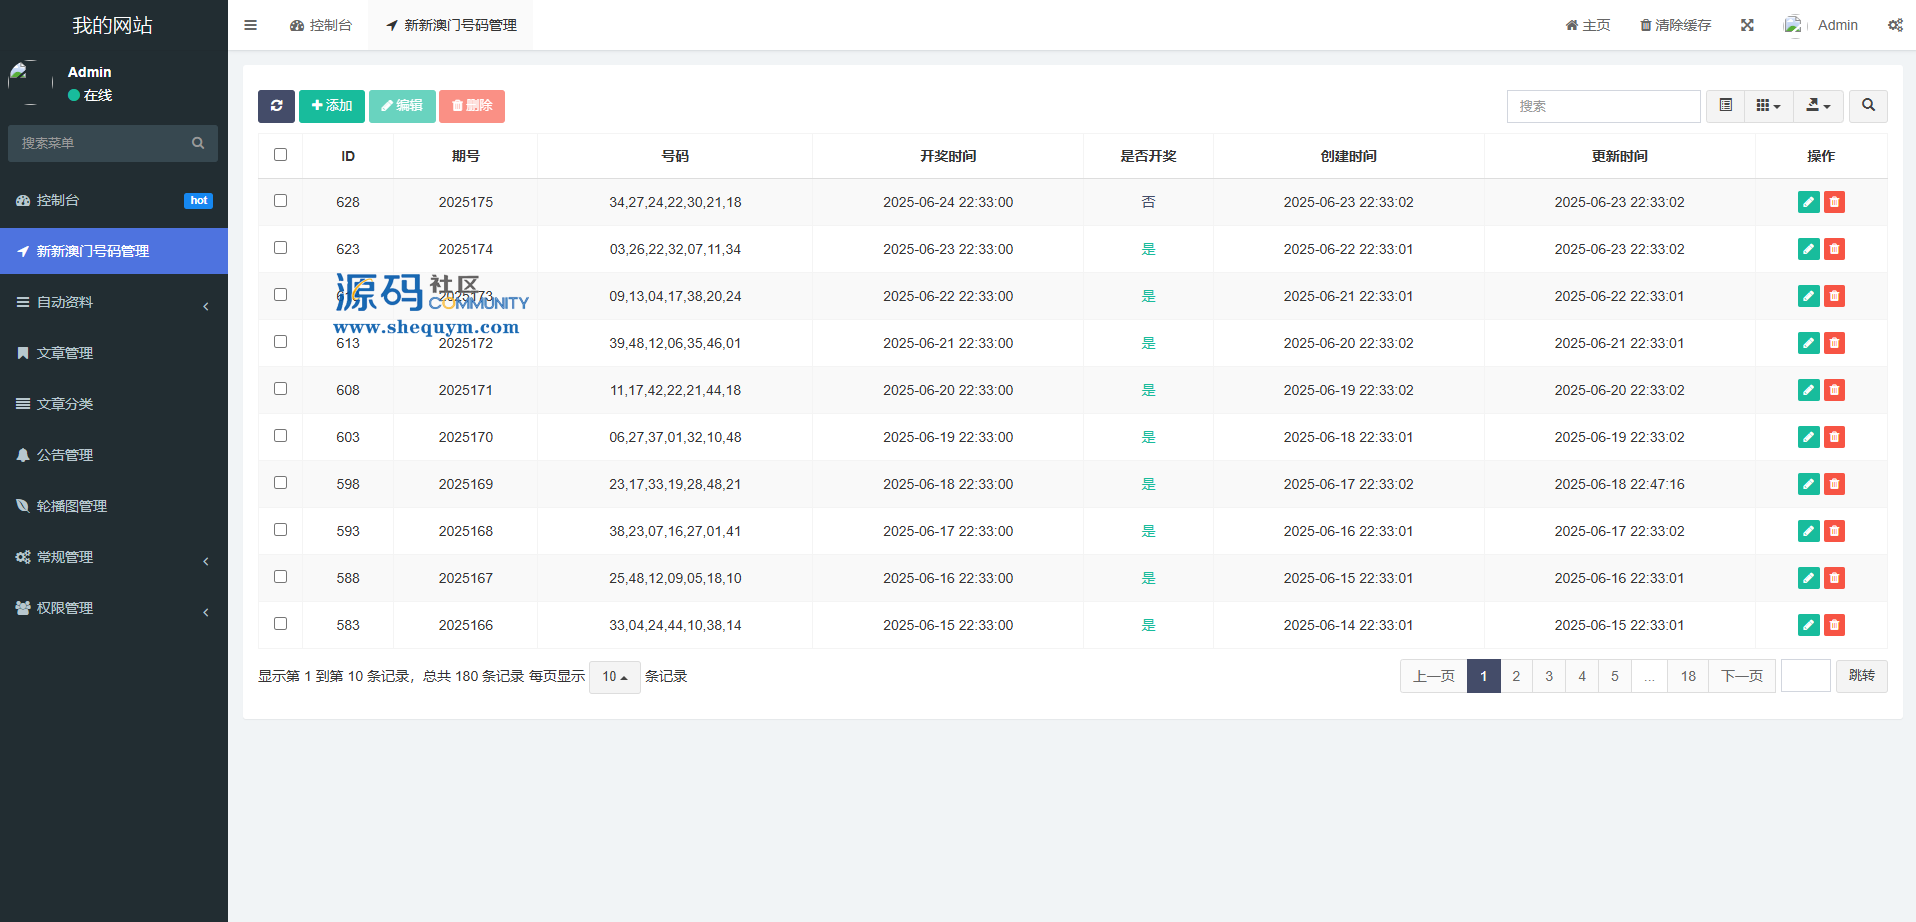The height and width of the screenshot is (922, 1916).
Task: Open the settings gears icon top right
Action: pyautogui.click(x=1895, y=25)
